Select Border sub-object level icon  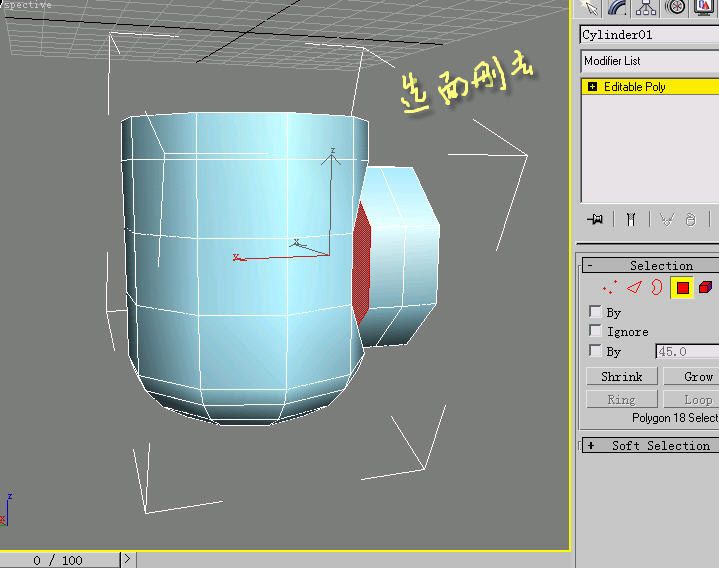pyautogui.click(x=657, y=288)
